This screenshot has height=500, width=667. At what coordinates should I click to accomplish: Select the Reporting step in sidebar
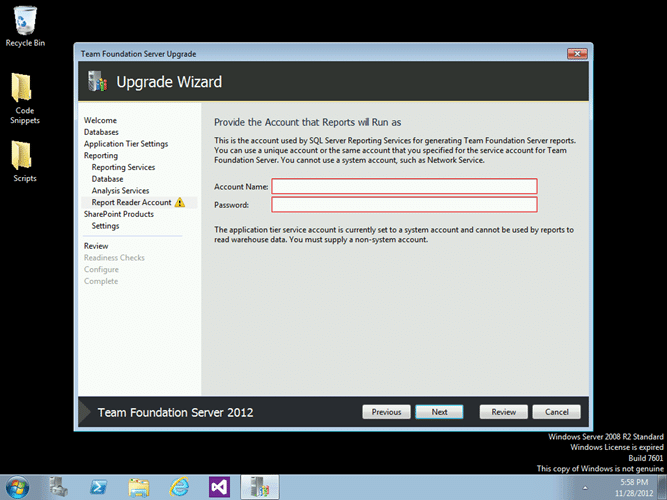click(100, 155)
